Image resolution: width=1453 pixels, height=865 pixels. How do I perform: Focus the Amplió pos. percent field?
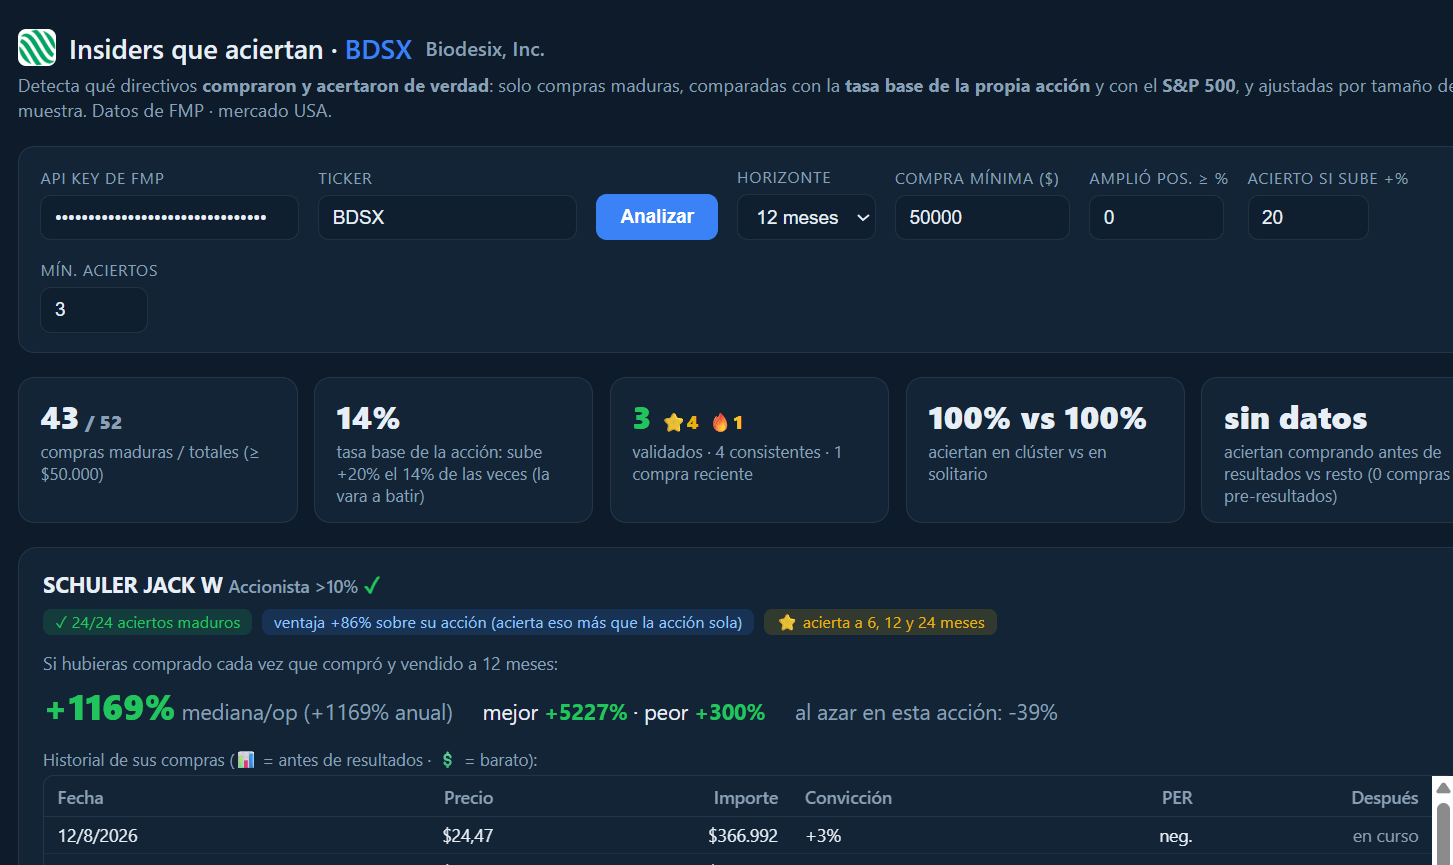click(1156, 217)
